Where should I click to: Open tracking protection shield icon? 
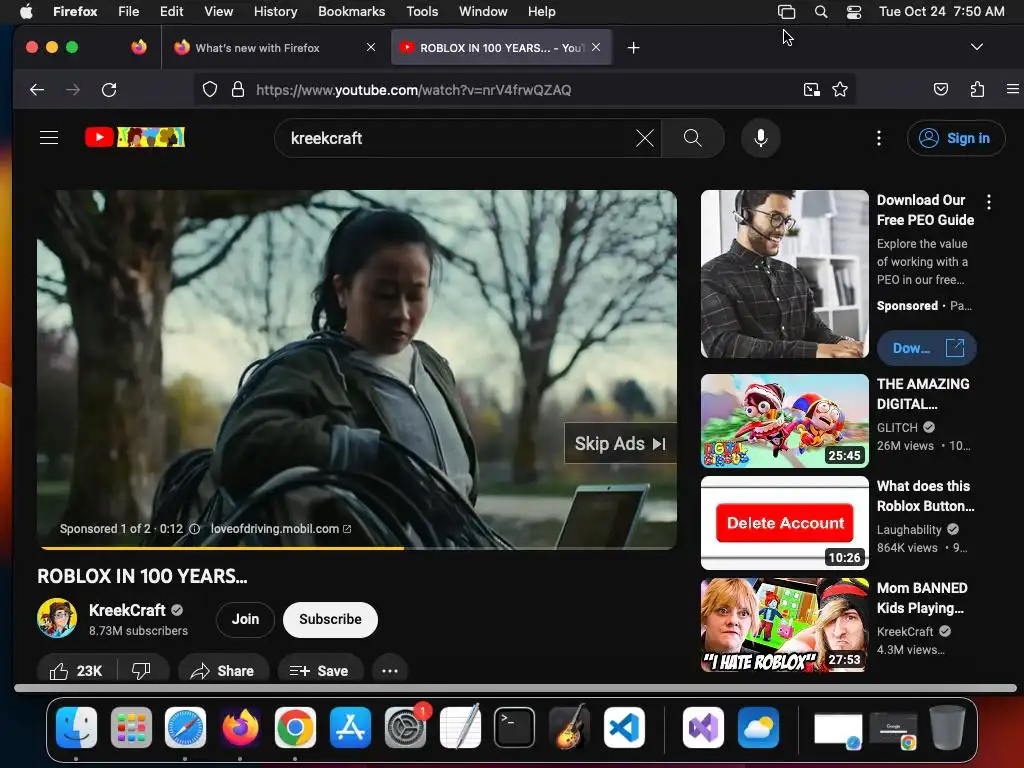coord(210,89)
